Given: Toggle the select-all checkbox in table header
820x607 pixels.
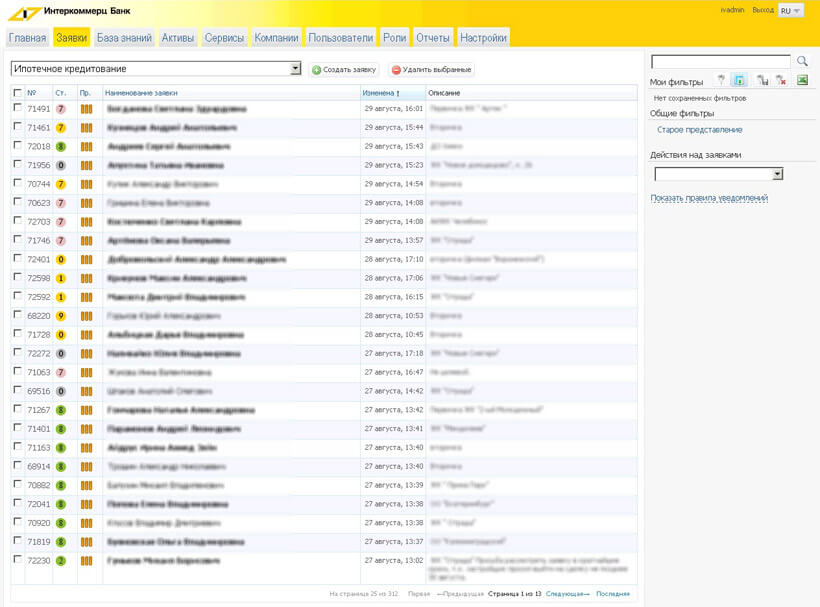Looking at the screenshot, I should point(17,92).
